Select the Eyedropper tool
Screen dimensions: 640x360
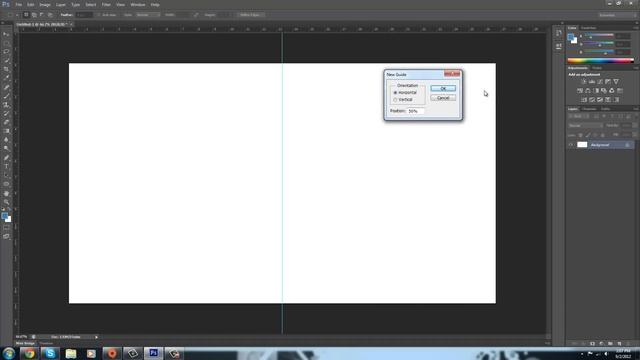coord(6,78)
